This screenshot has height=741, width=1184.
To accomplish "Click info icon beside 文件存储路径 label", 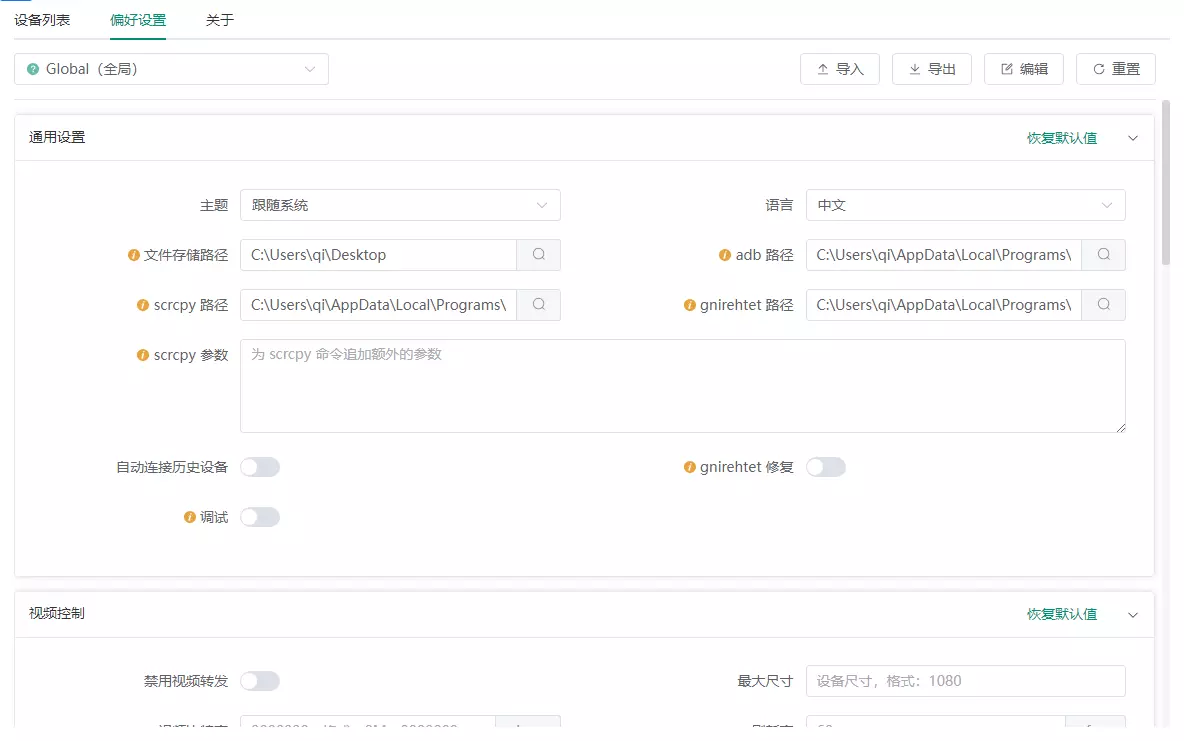I will pos(134,255).
